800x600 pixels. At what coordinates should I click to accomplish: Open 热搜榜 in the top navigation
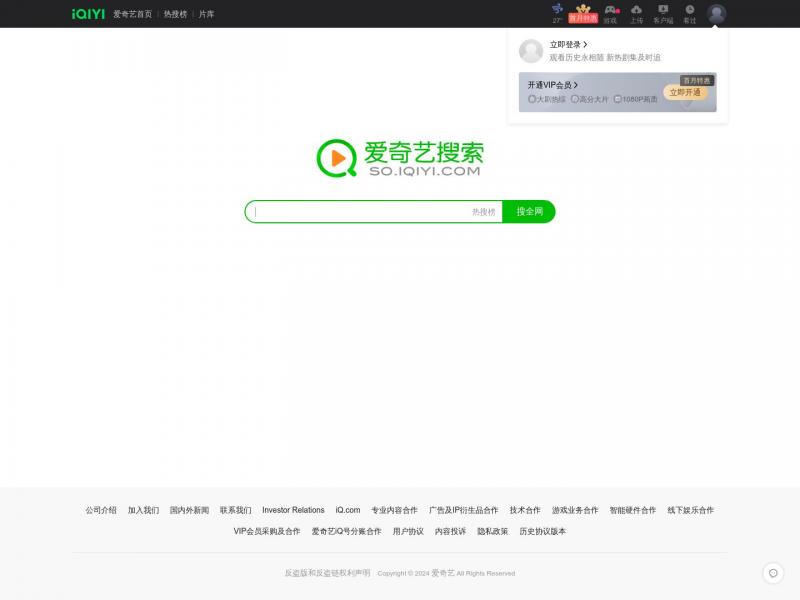(176, 14)
